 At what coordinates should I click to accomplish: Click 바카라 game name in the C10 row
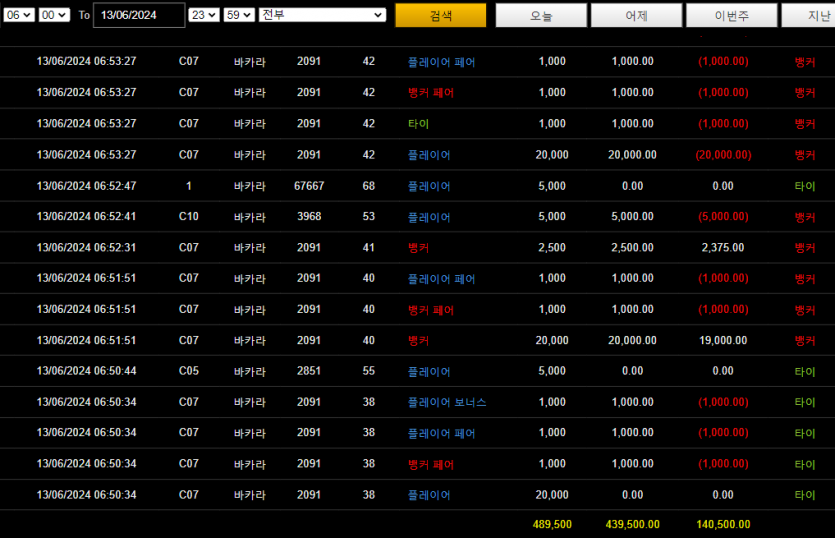tap(250, 217)
